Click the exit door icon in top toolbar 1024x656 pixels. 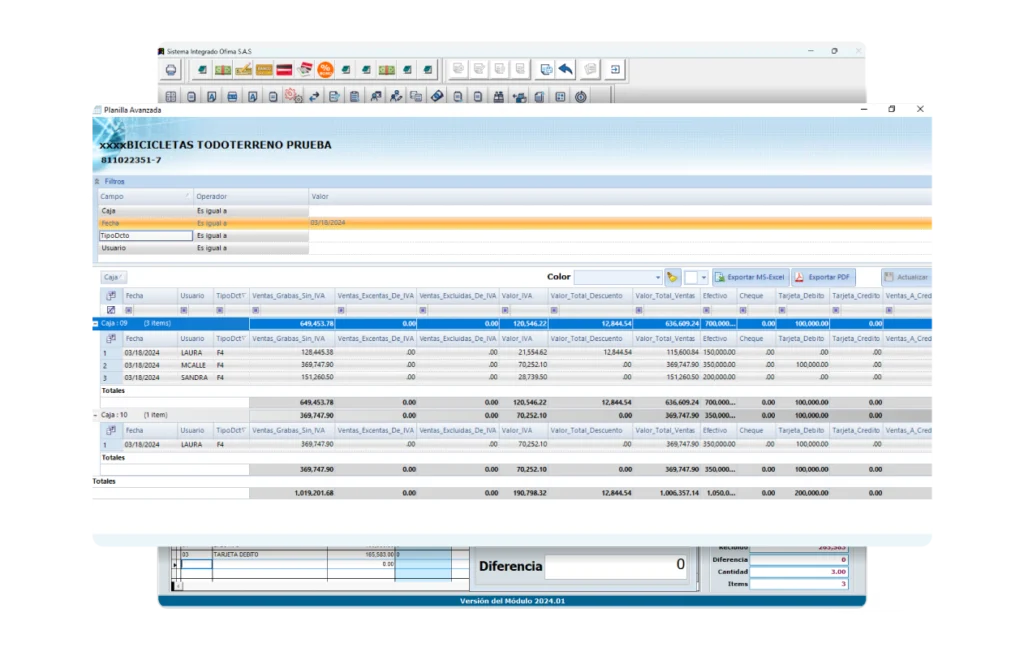click(615, 69)
